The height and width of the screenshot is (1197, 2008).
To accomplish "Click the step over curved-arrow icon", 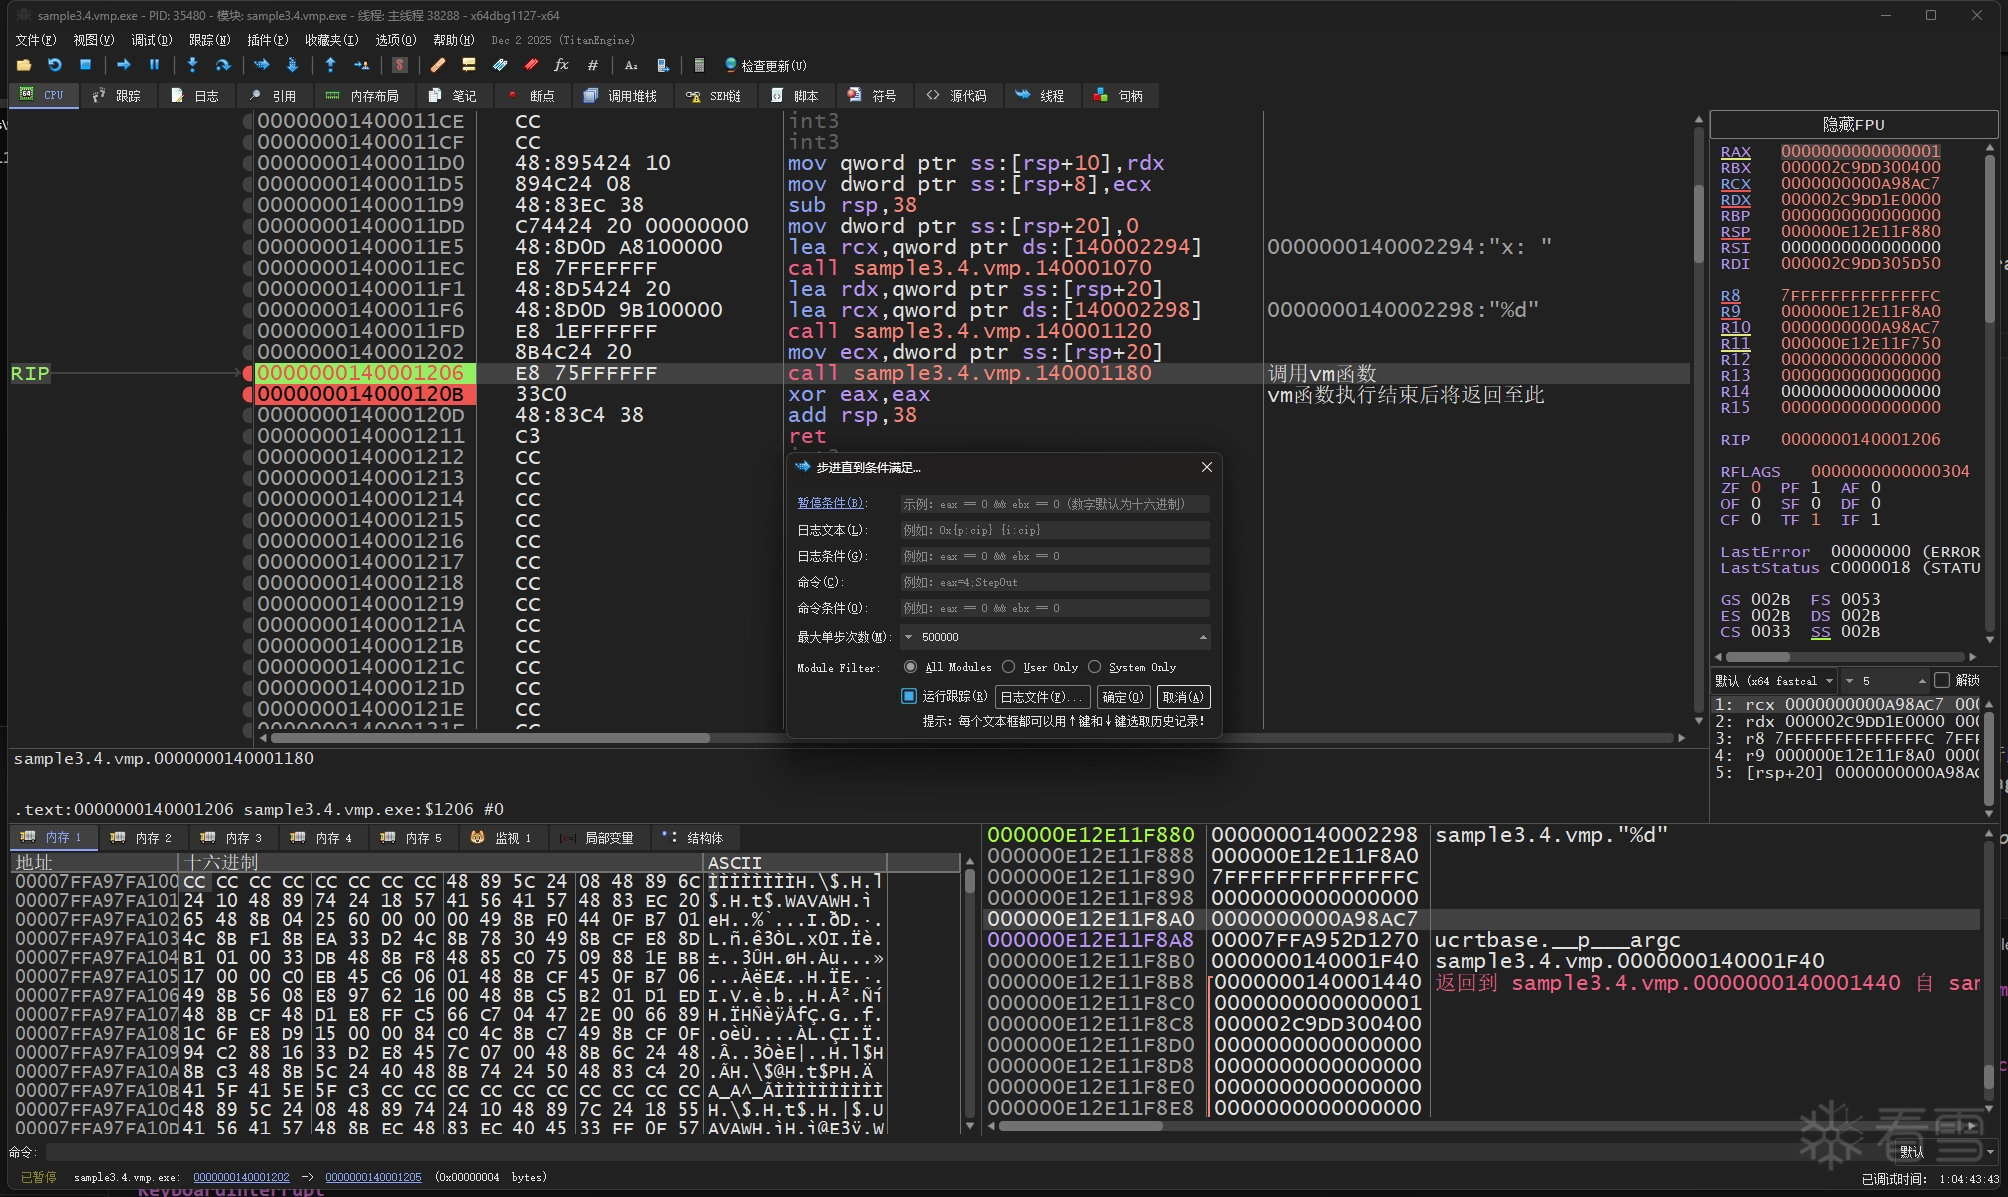I will 223,65.
